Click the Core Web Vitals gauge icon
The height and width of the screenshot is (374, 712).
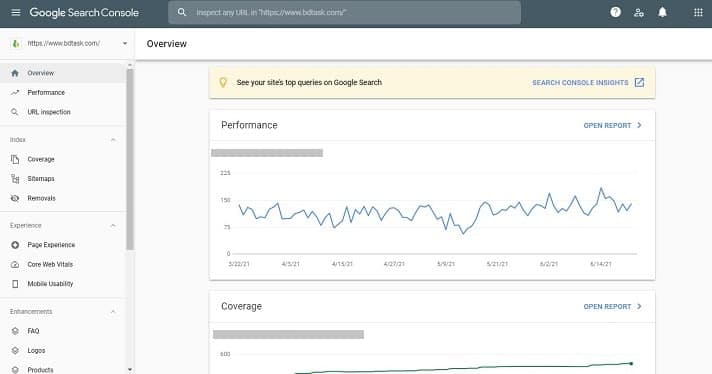[x=15, y=265]
